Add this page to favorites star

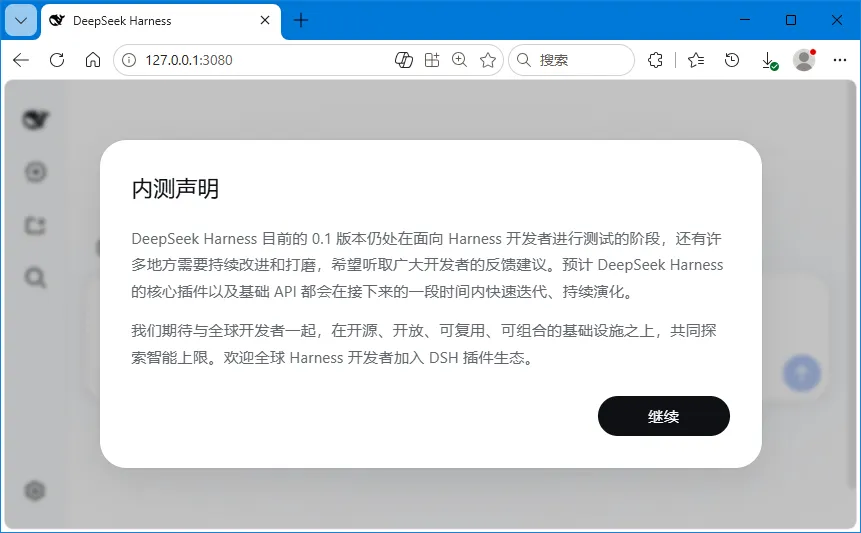coord(488,60)
